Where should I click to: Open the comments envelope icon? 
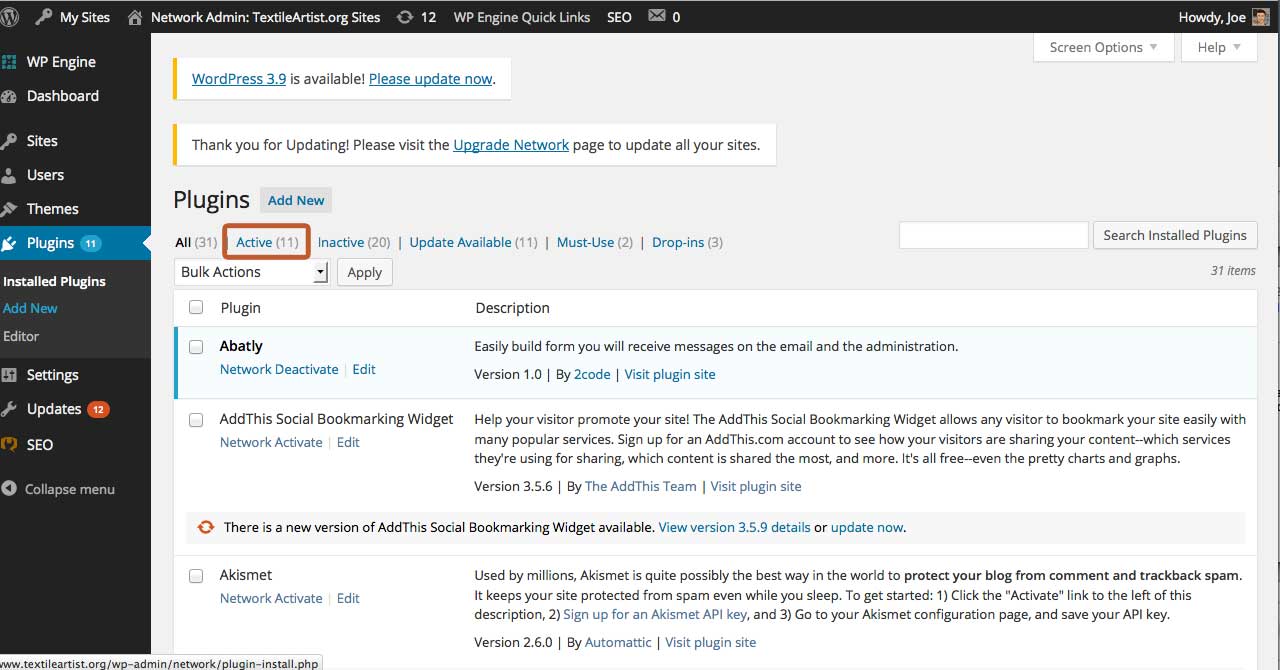click(656, 16)
